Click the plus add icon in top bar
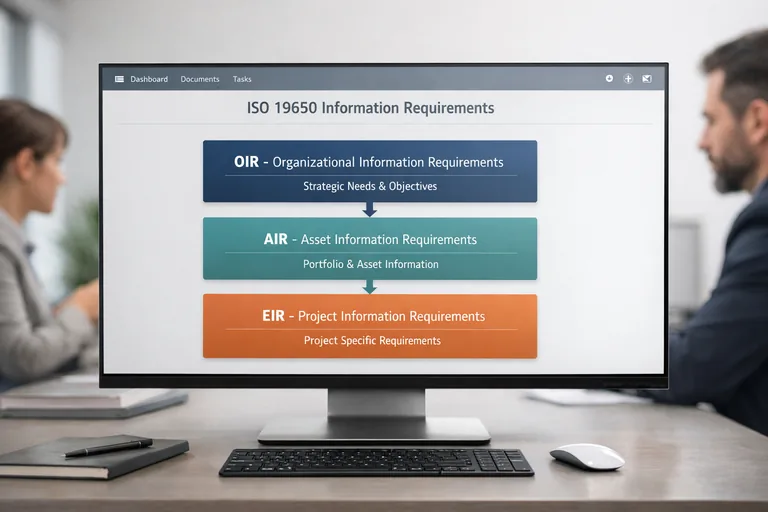 click(x=628, y=78)
